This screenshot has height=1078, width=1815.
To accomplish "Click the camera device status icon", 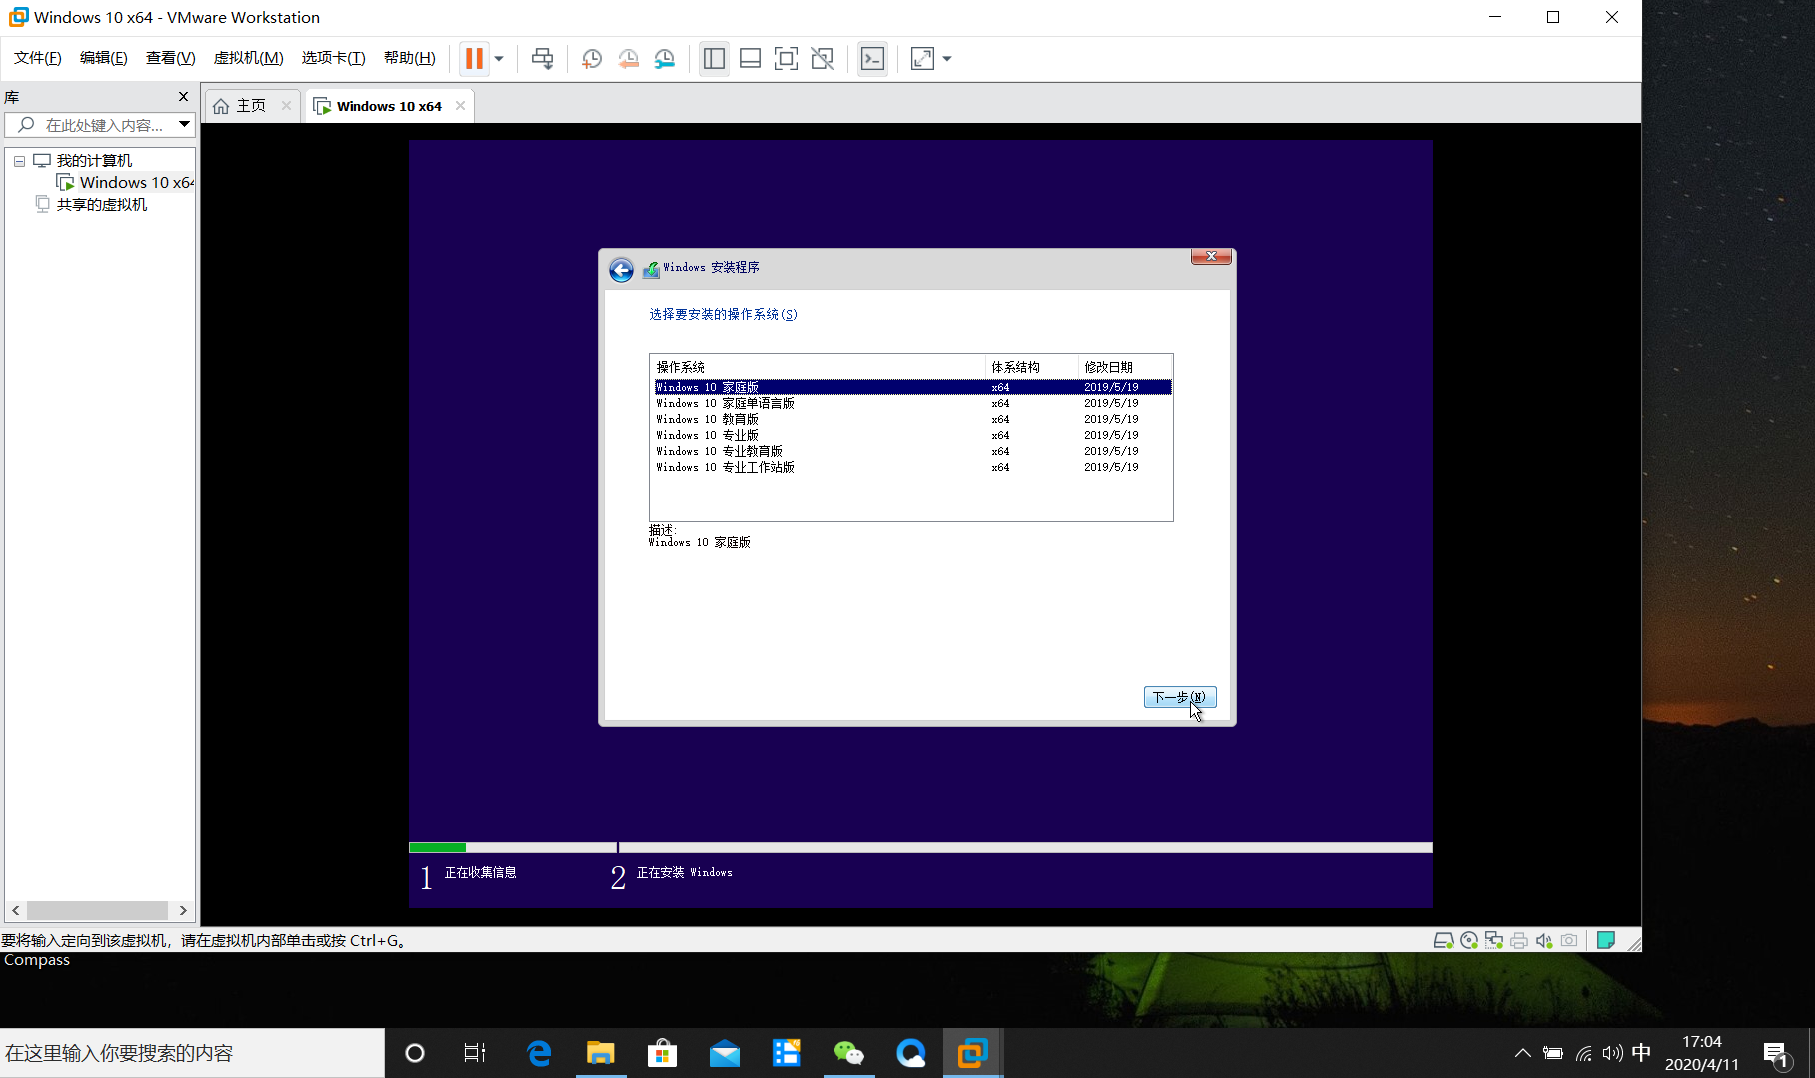I will pyautogui.click(x=1569, y=940).
